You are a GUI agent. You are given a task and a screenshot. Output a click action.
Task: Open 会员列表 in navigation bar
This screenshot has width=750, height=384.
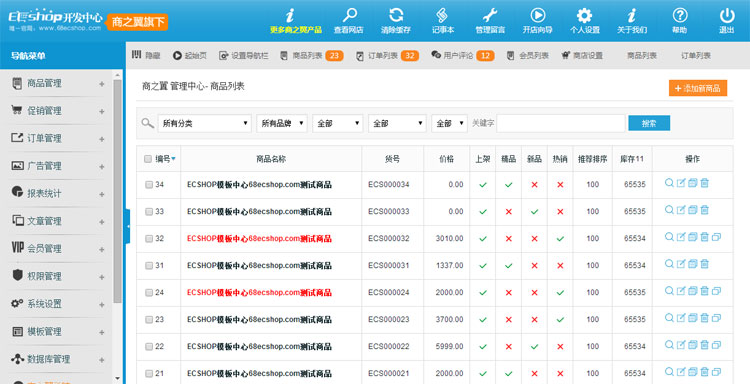coord(528,55)
